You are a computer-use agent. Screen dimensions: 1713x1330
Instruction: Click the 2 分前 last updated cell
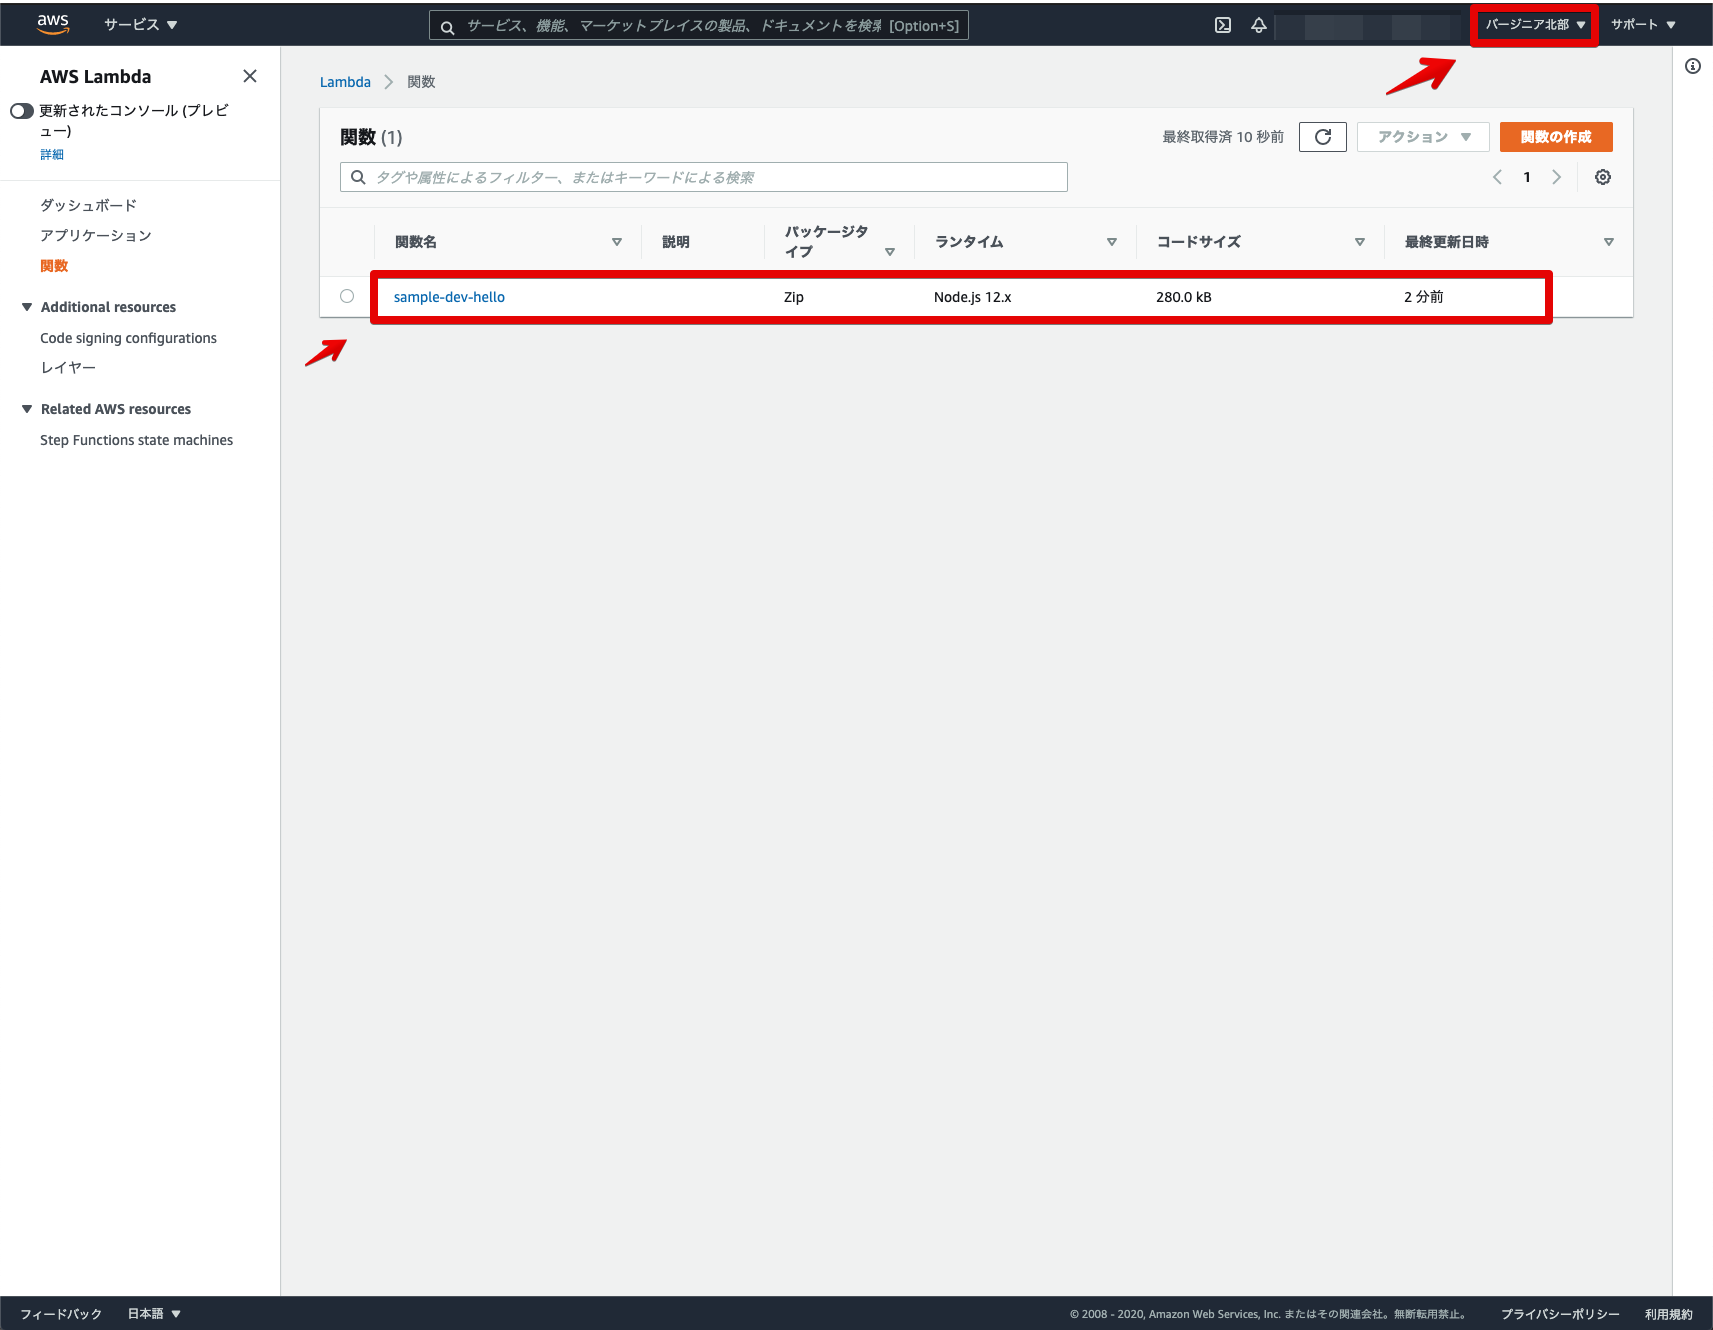click(1424, 297)
